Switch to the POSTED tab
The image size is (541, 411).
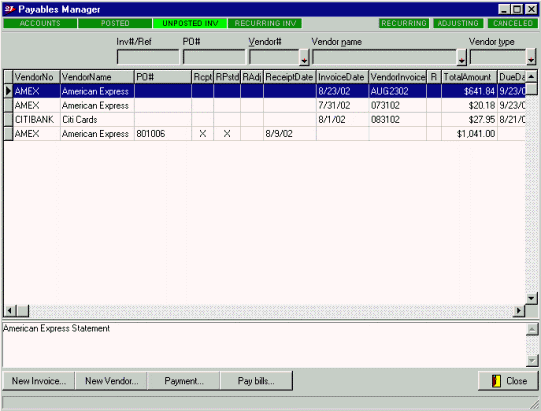coord(115,23)
